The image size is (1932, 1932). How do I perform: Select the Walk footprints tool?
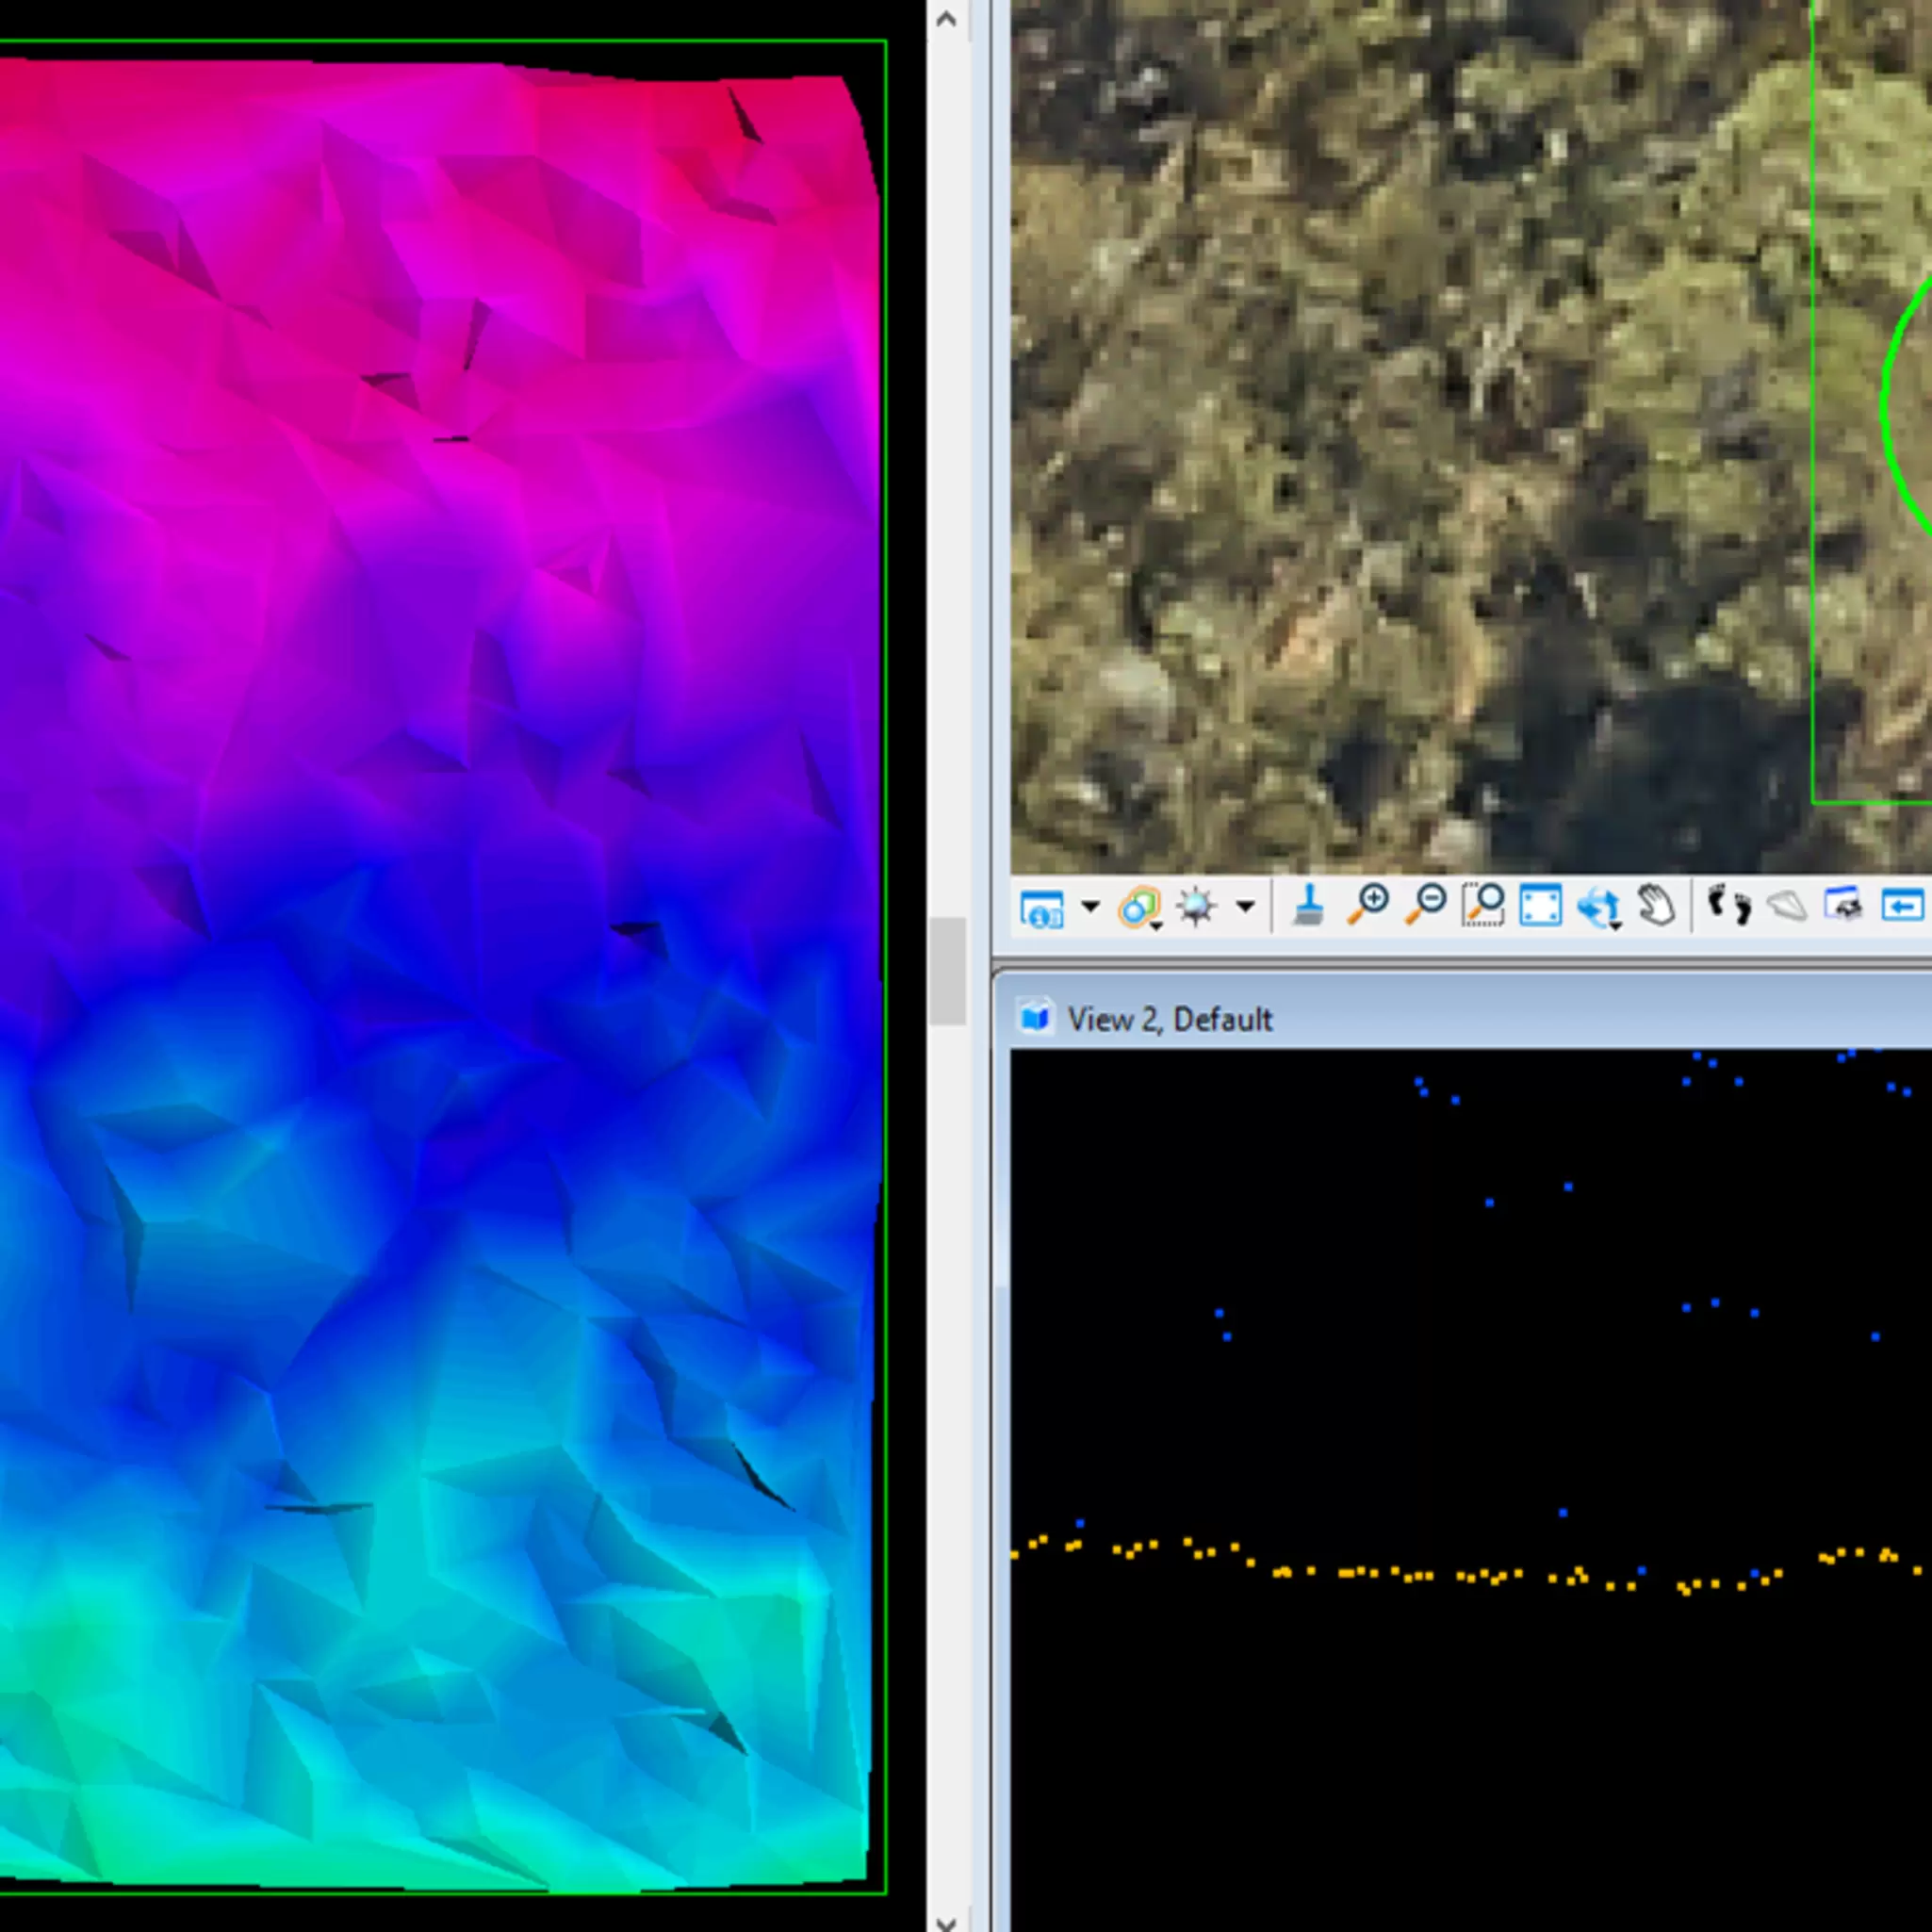[x=1729, y=906]
